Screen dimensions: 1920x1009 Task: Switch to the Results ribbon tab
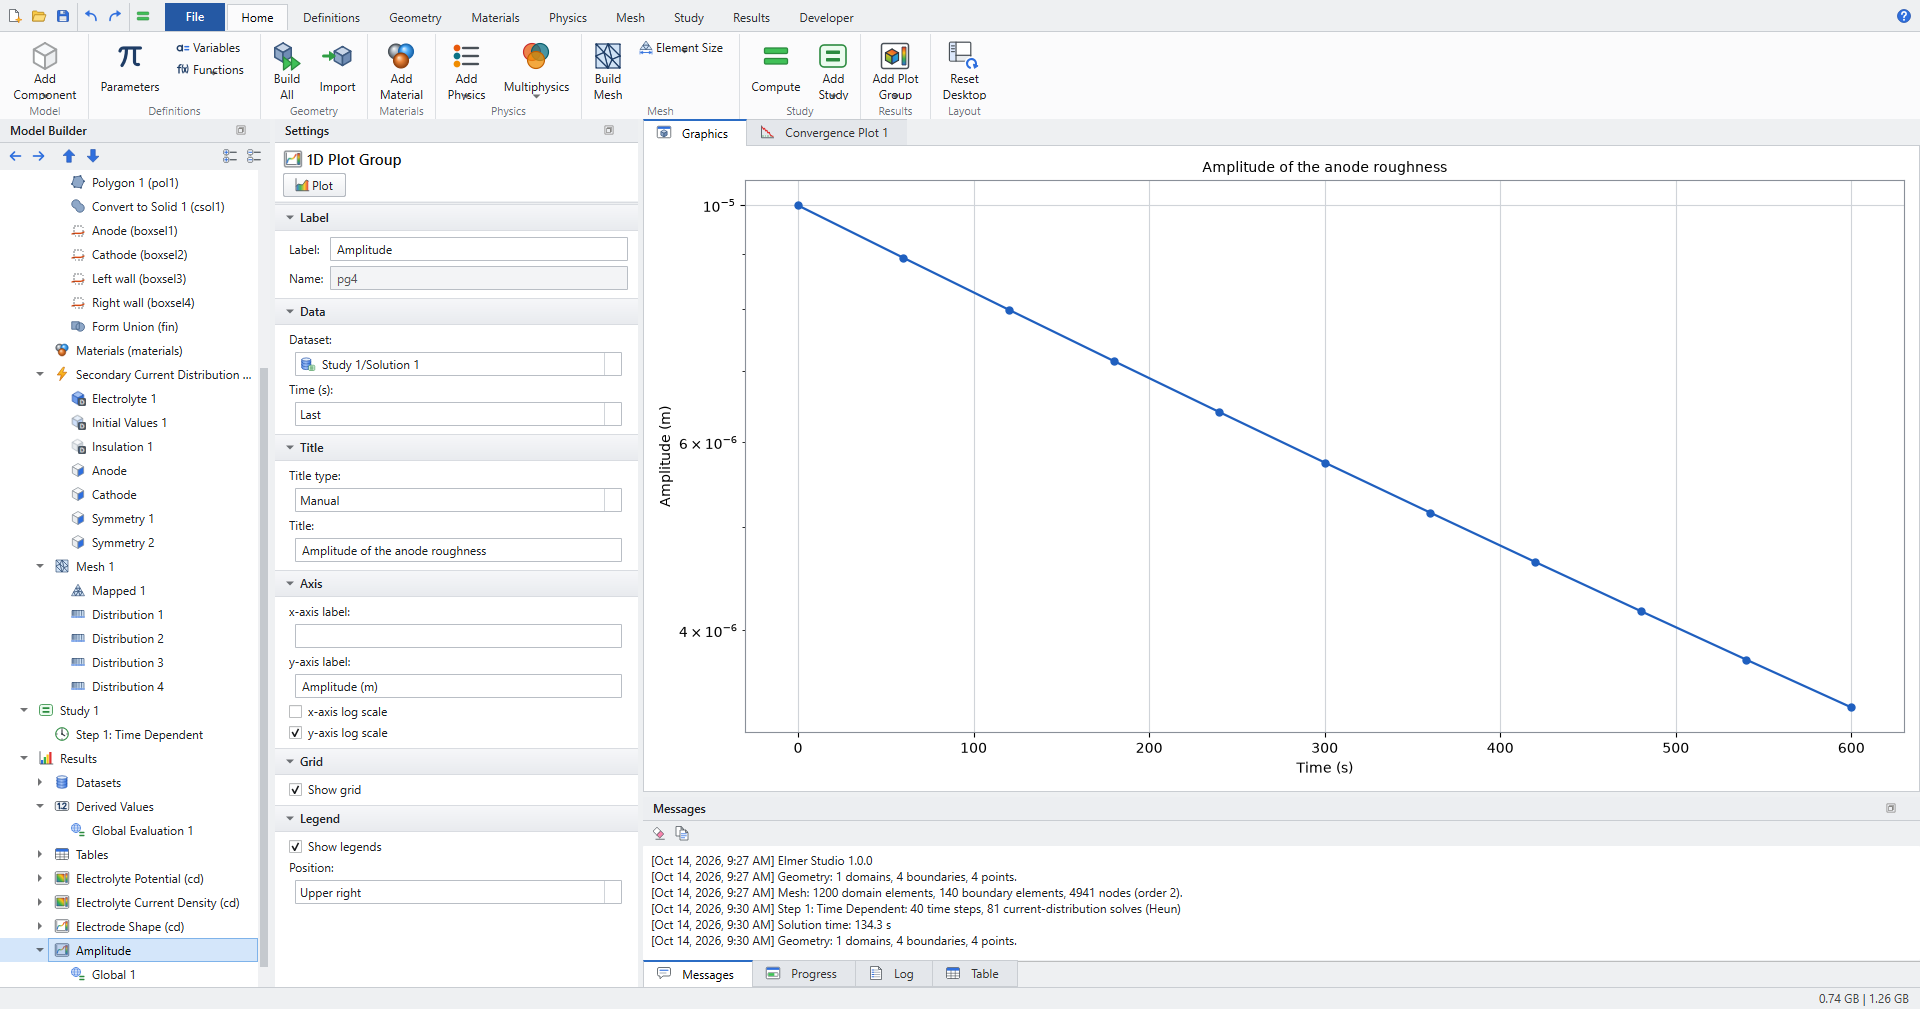[x=751, y=18]
